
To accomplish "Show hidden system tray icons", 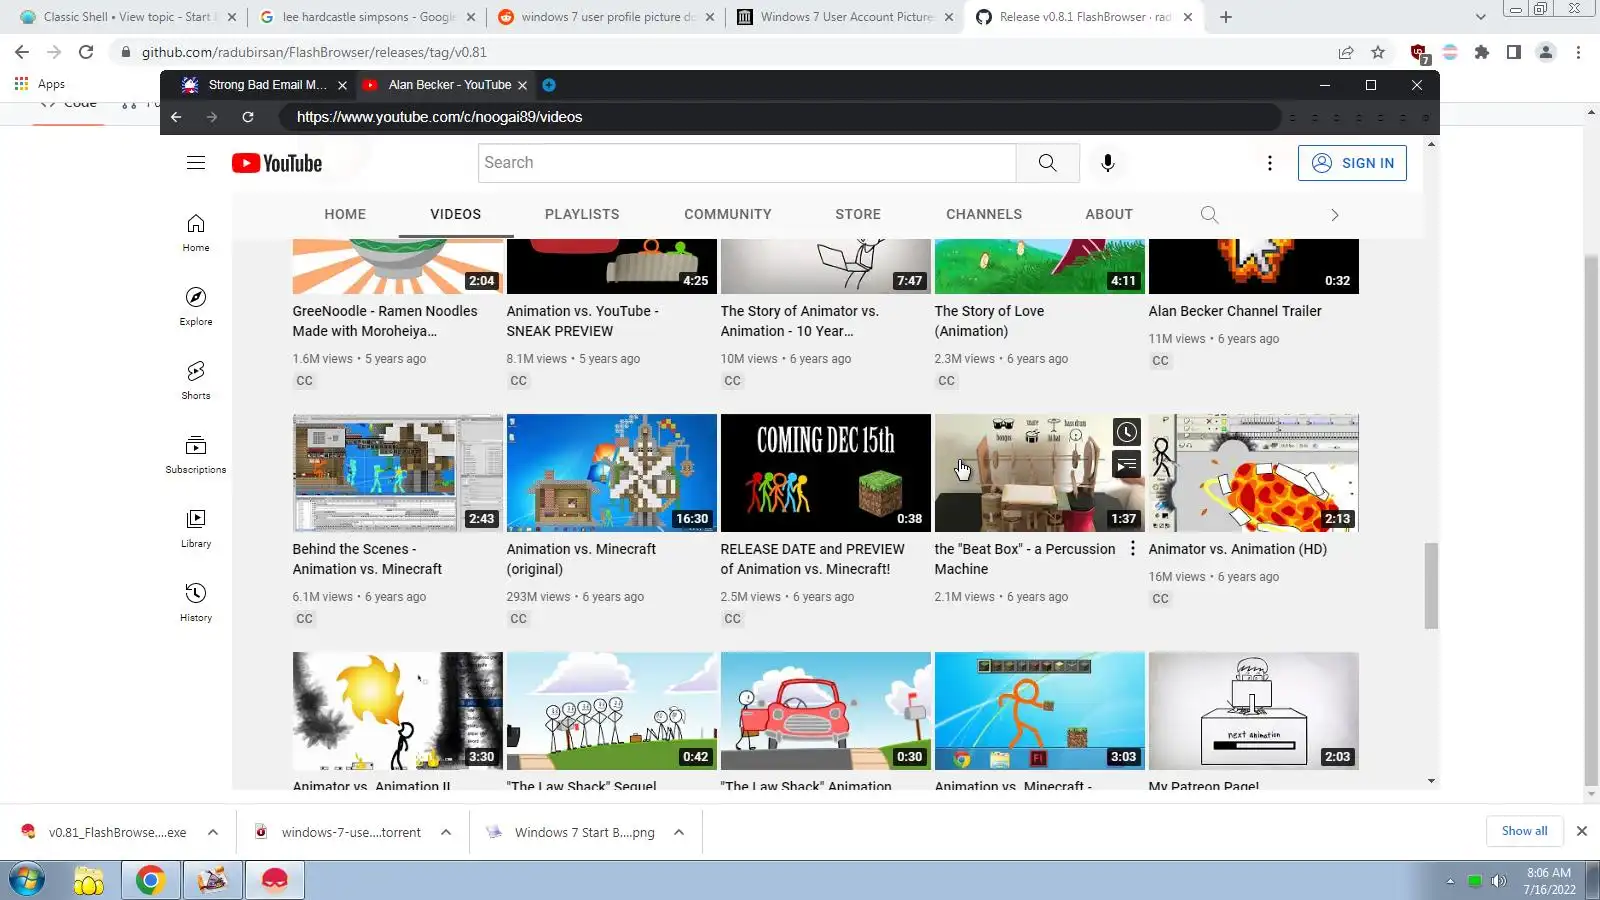I will pos(1450,881).
